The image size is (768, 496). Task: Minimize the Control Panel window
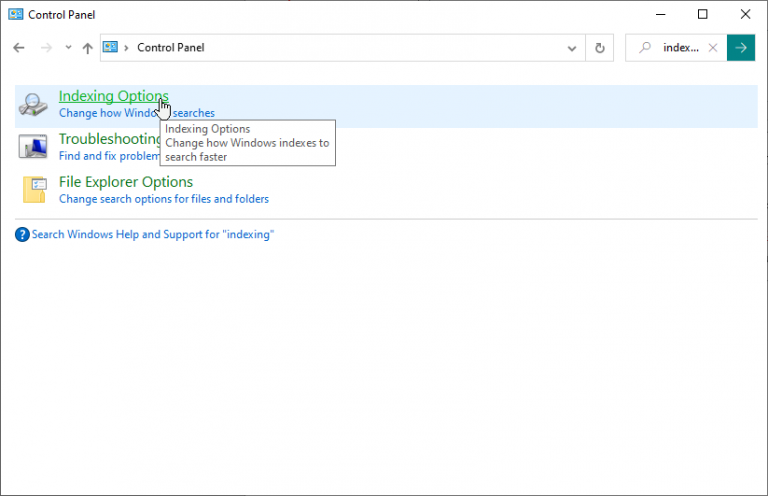pos(660,14)
